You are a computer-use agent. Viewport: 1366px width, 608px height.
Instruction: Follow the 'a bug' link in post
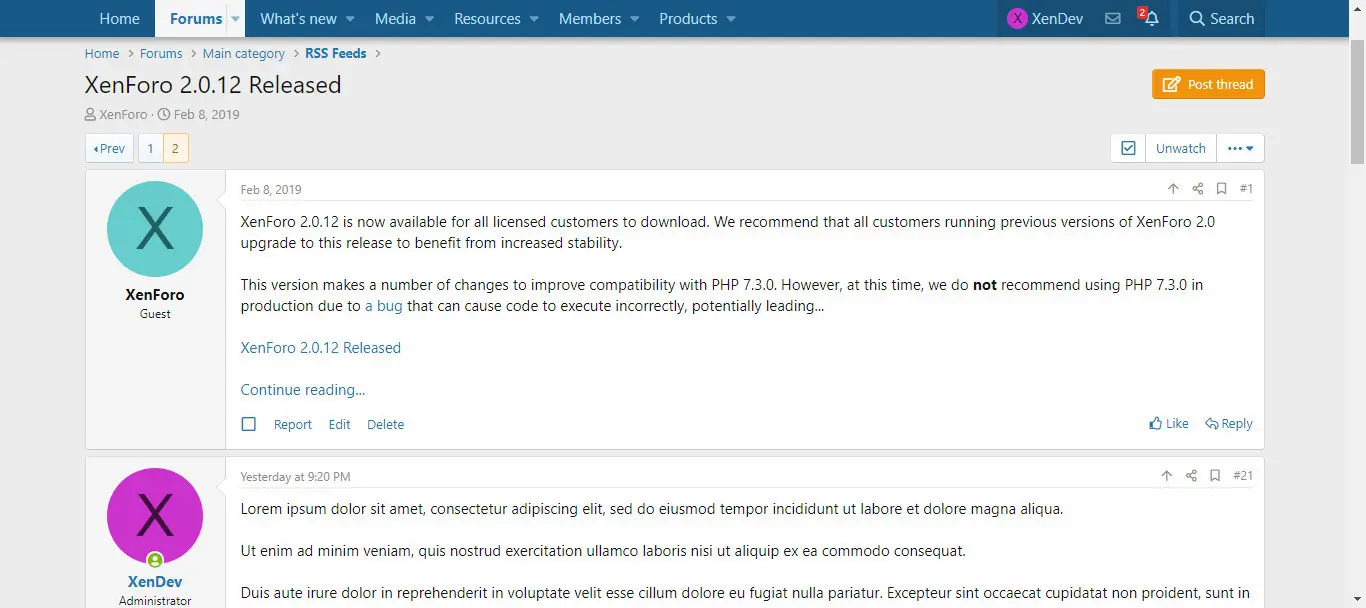[384, 306]
